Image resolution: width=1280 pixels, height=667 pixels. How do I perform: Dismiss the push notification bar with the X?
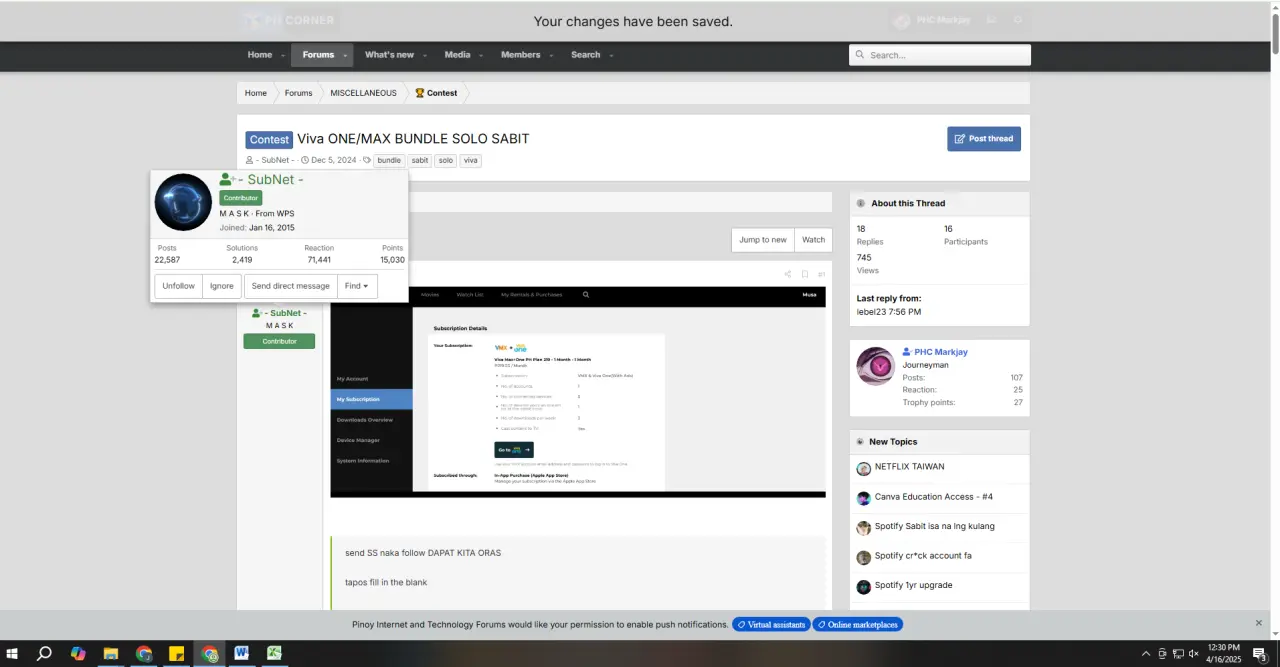[1259, 623]
